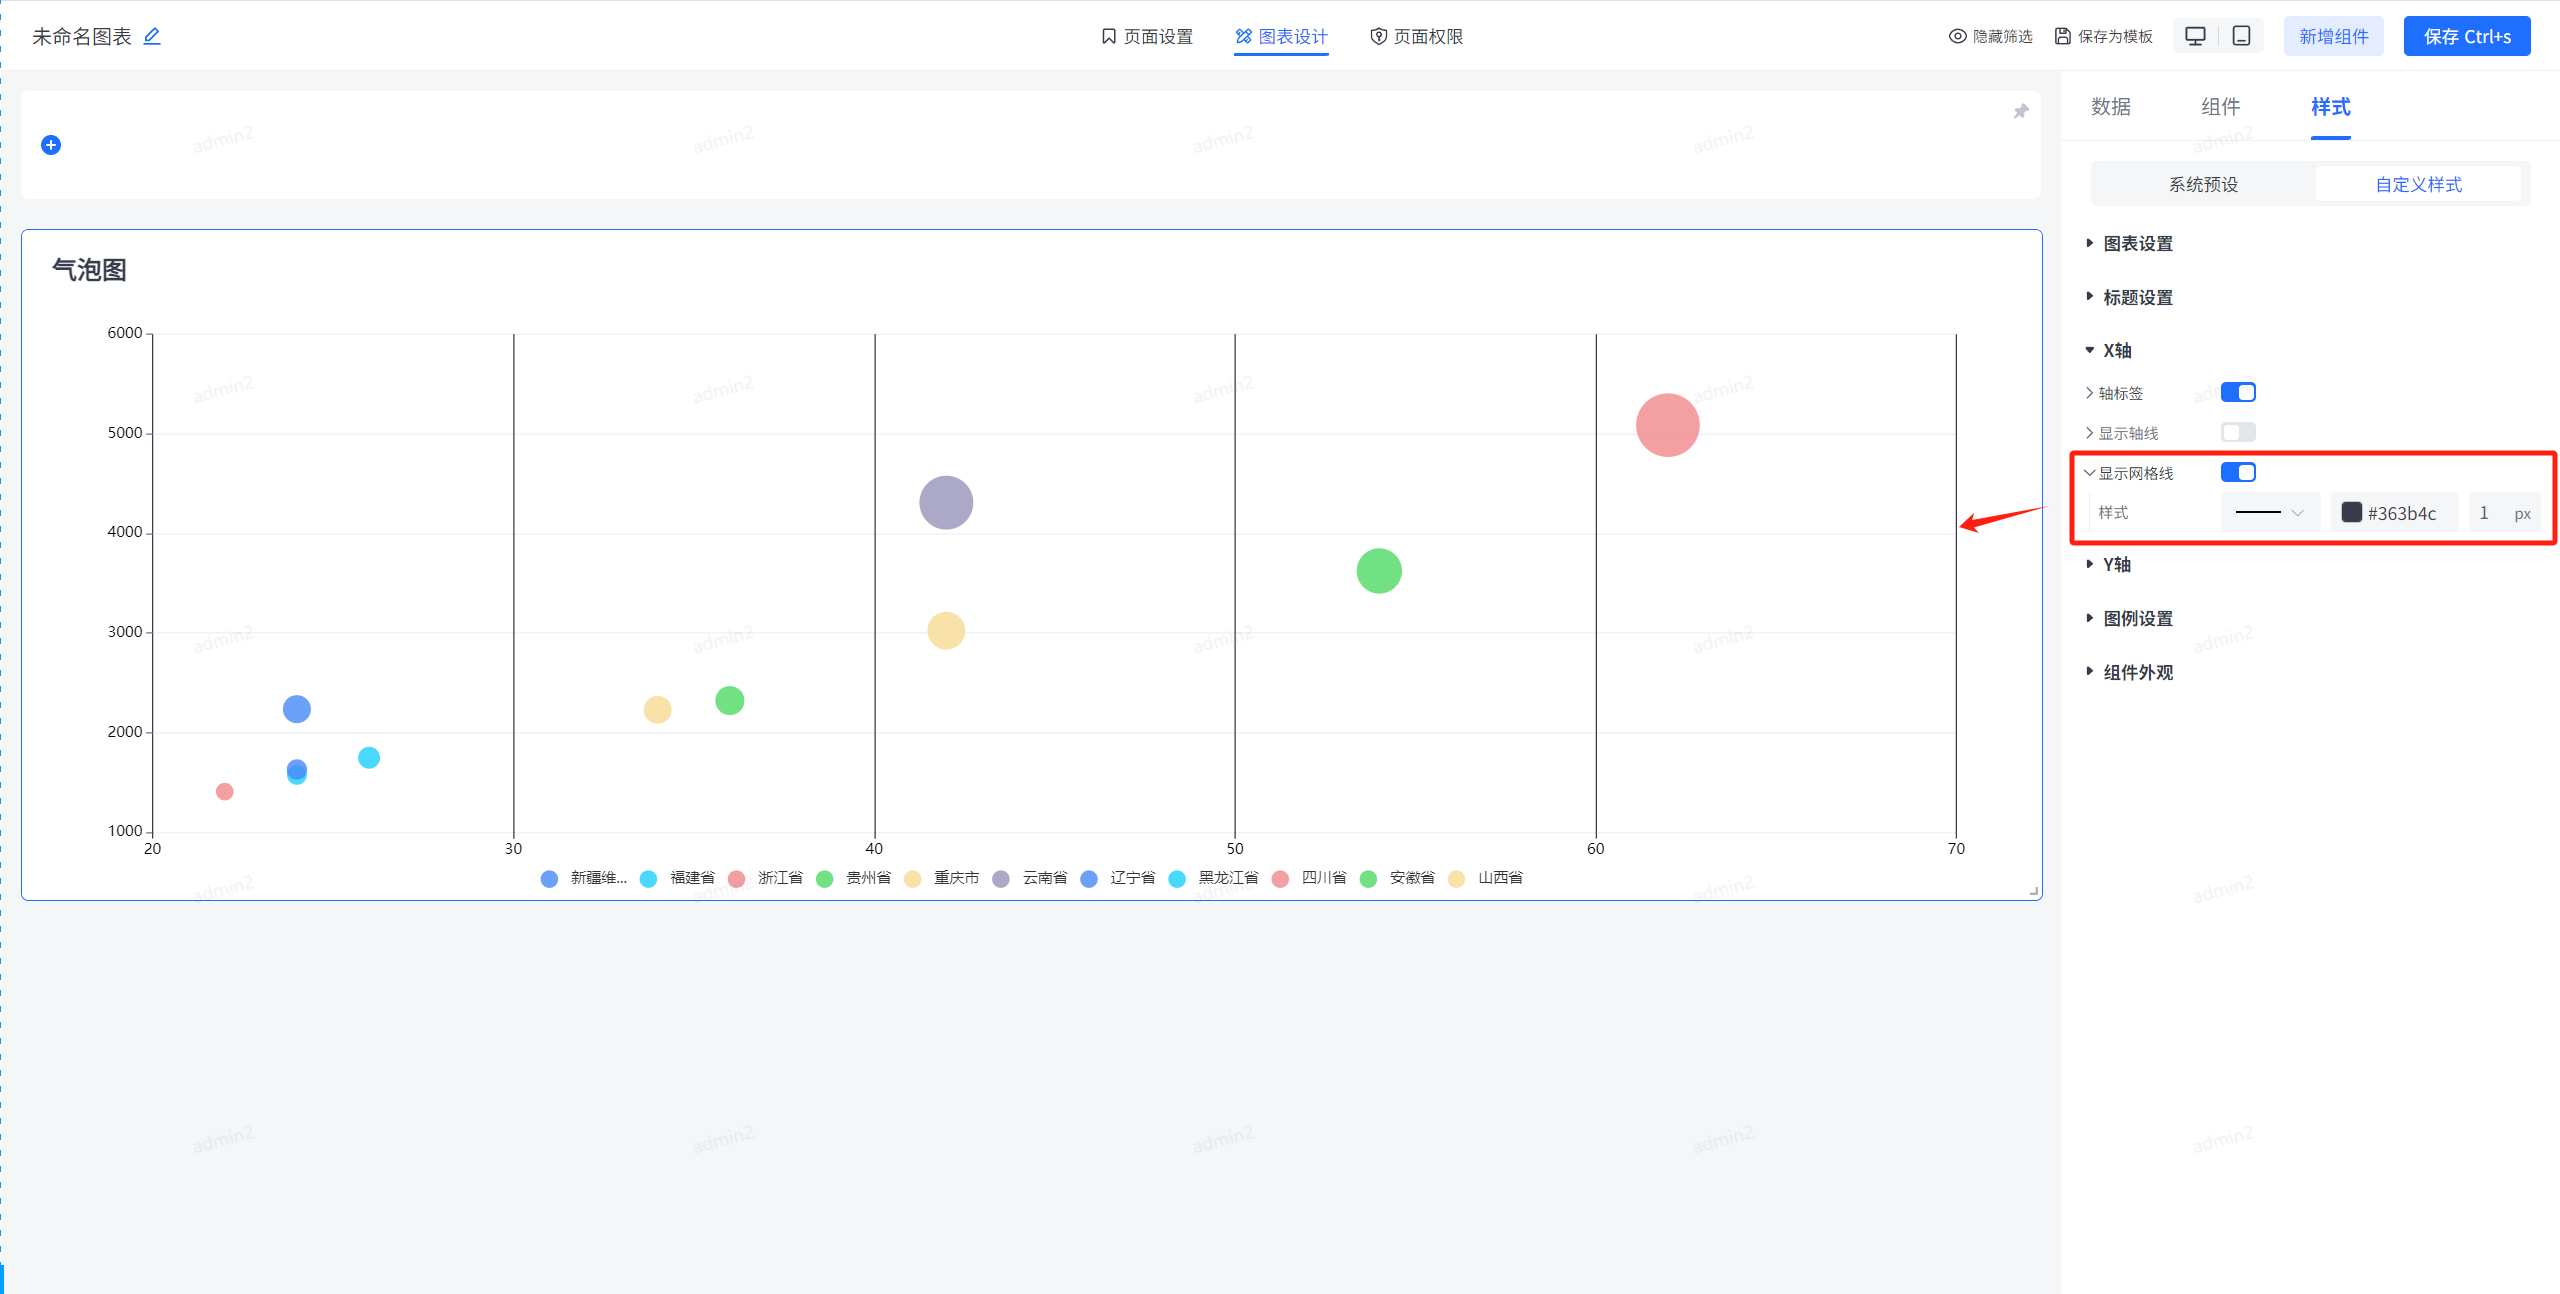
Task: Open 页面权限 tab
Action: 1417,36
